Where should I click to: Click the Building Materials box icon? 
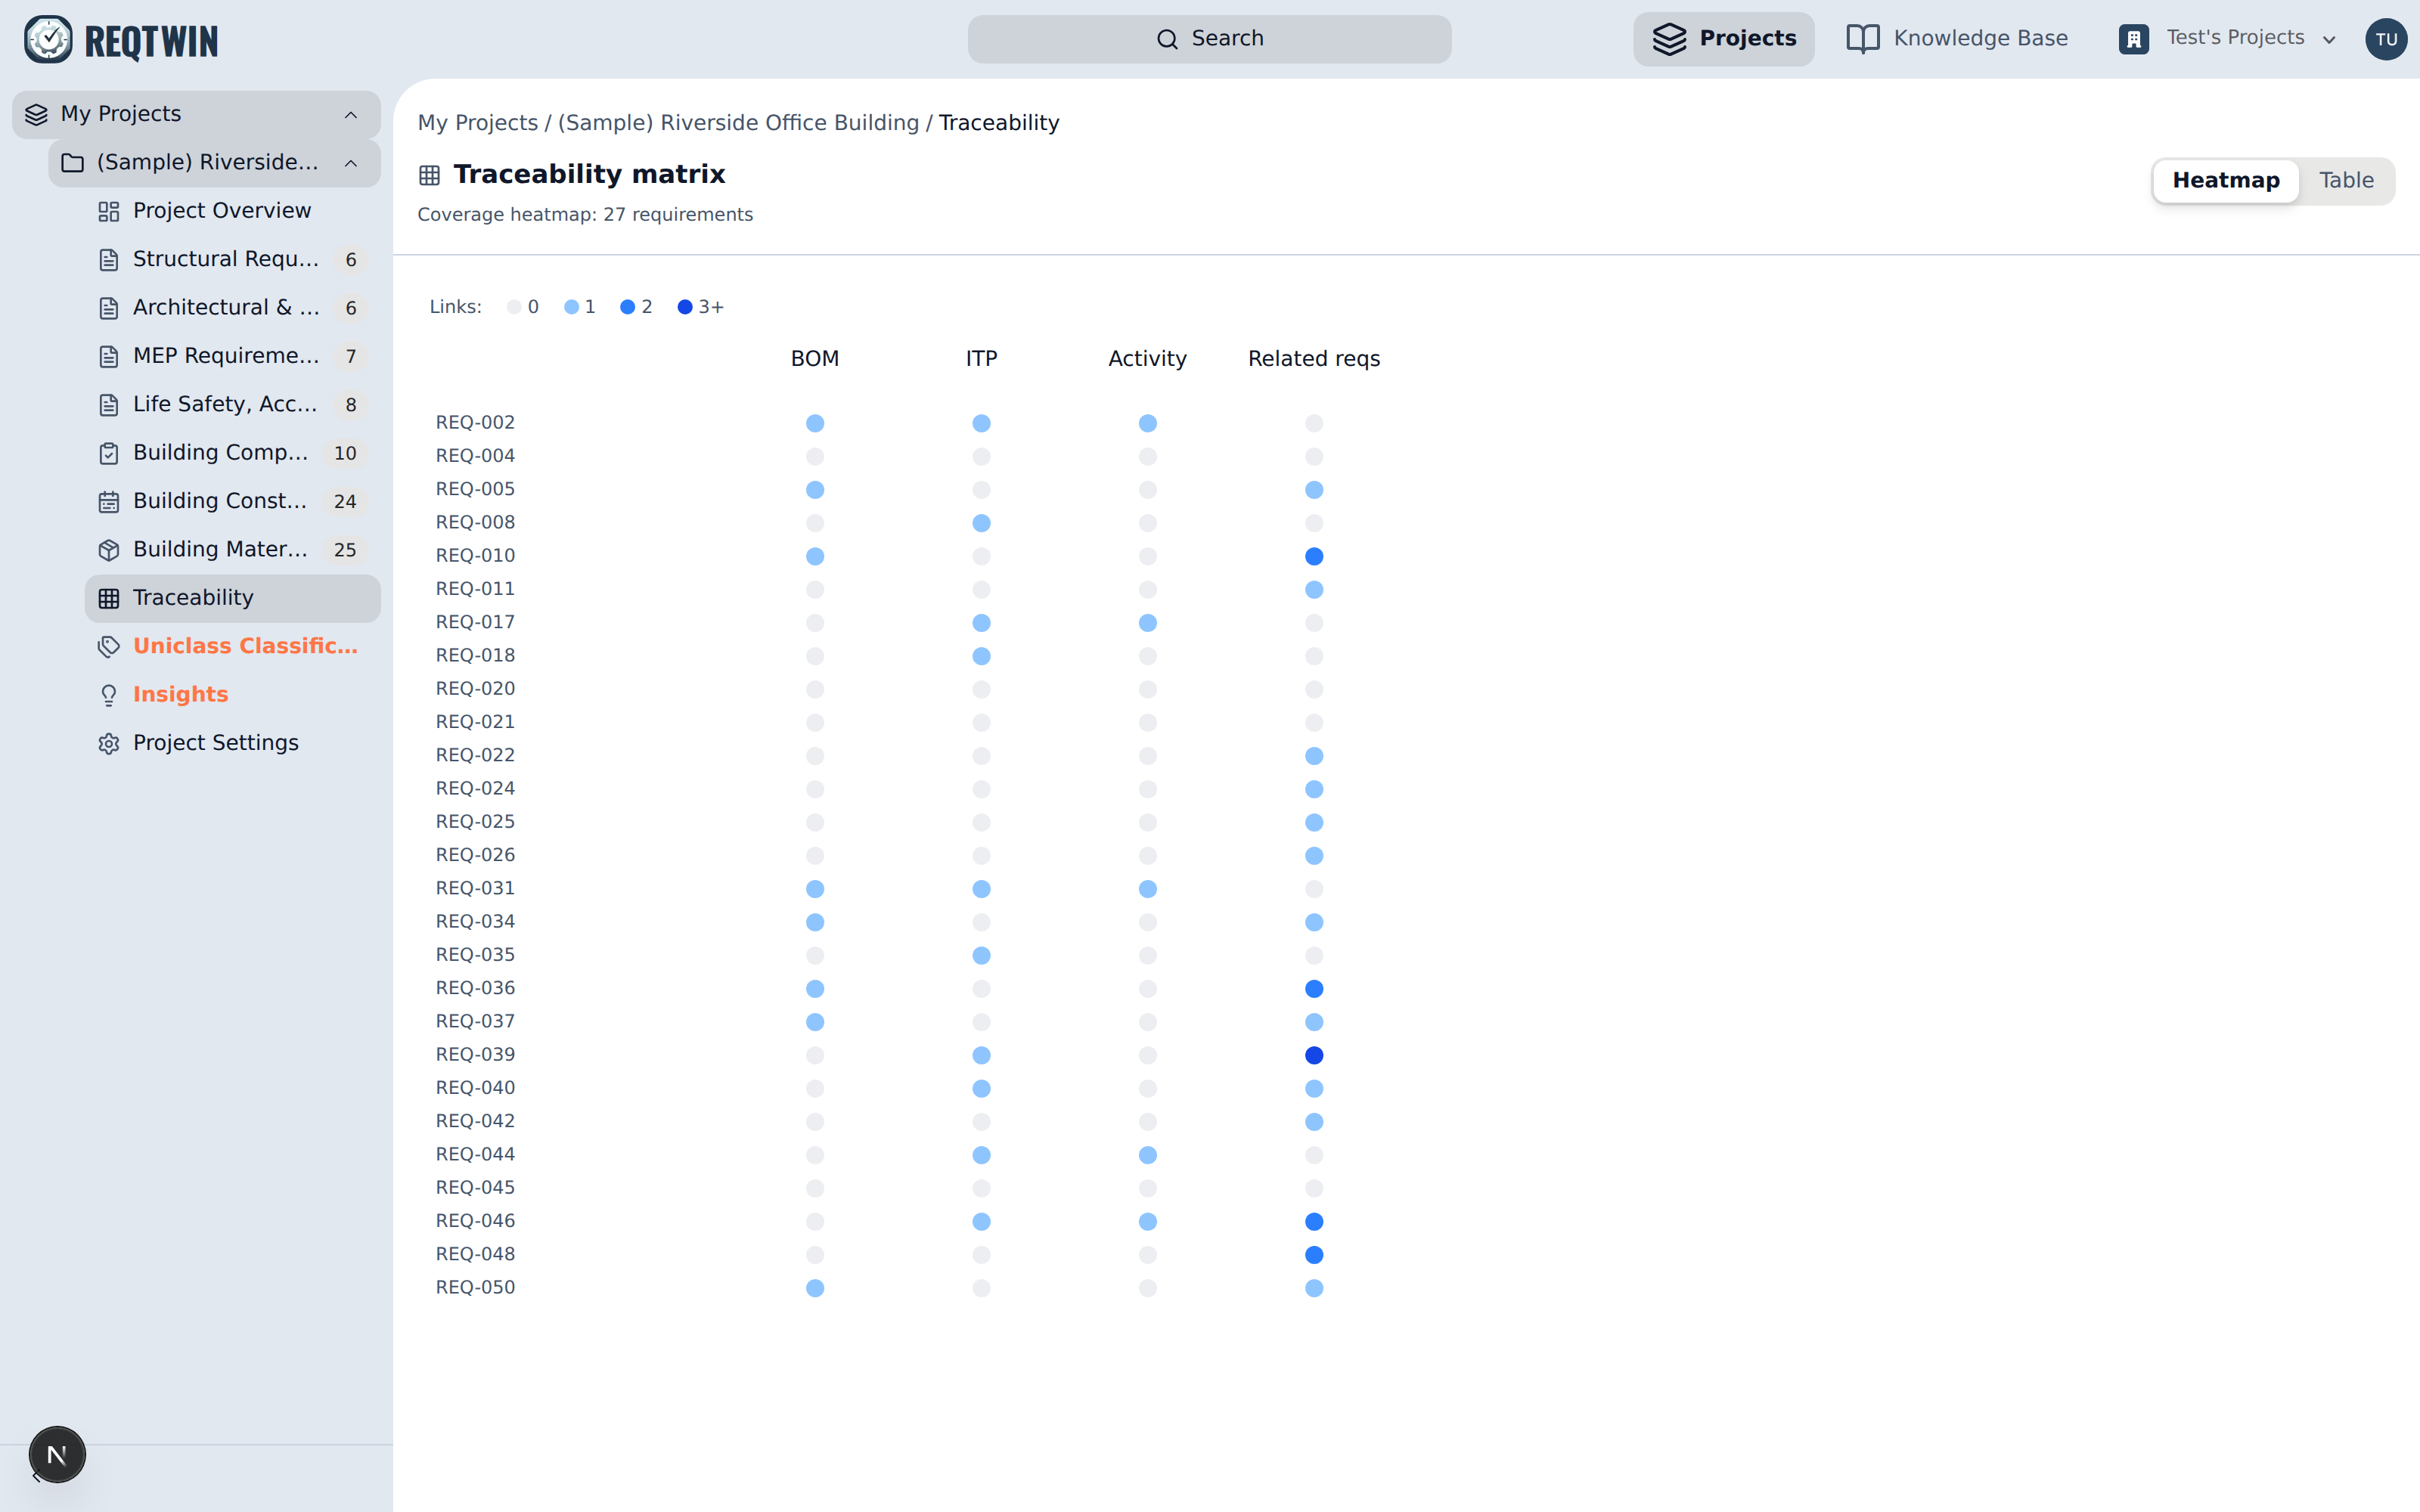pos(109,550)
